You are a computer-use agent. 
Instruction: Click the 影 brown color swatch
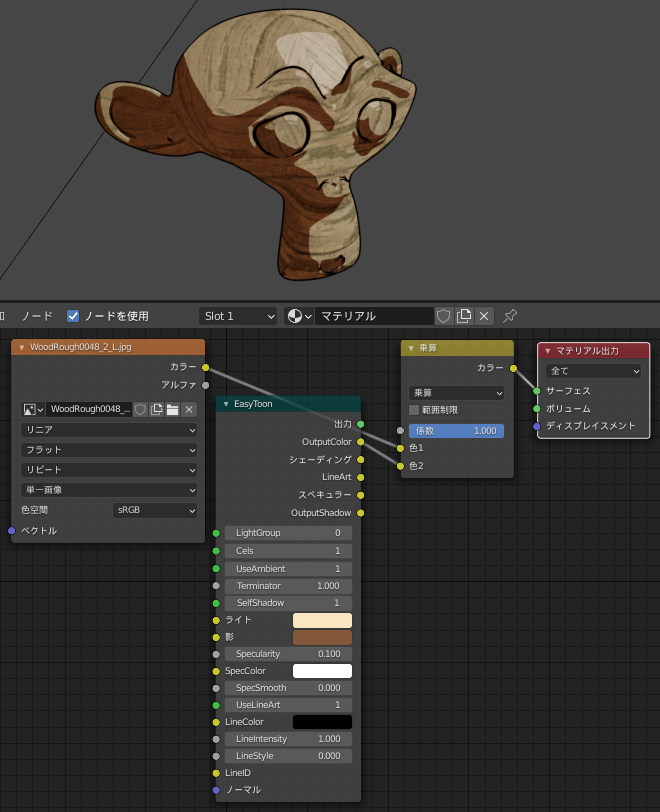(322, 637)
